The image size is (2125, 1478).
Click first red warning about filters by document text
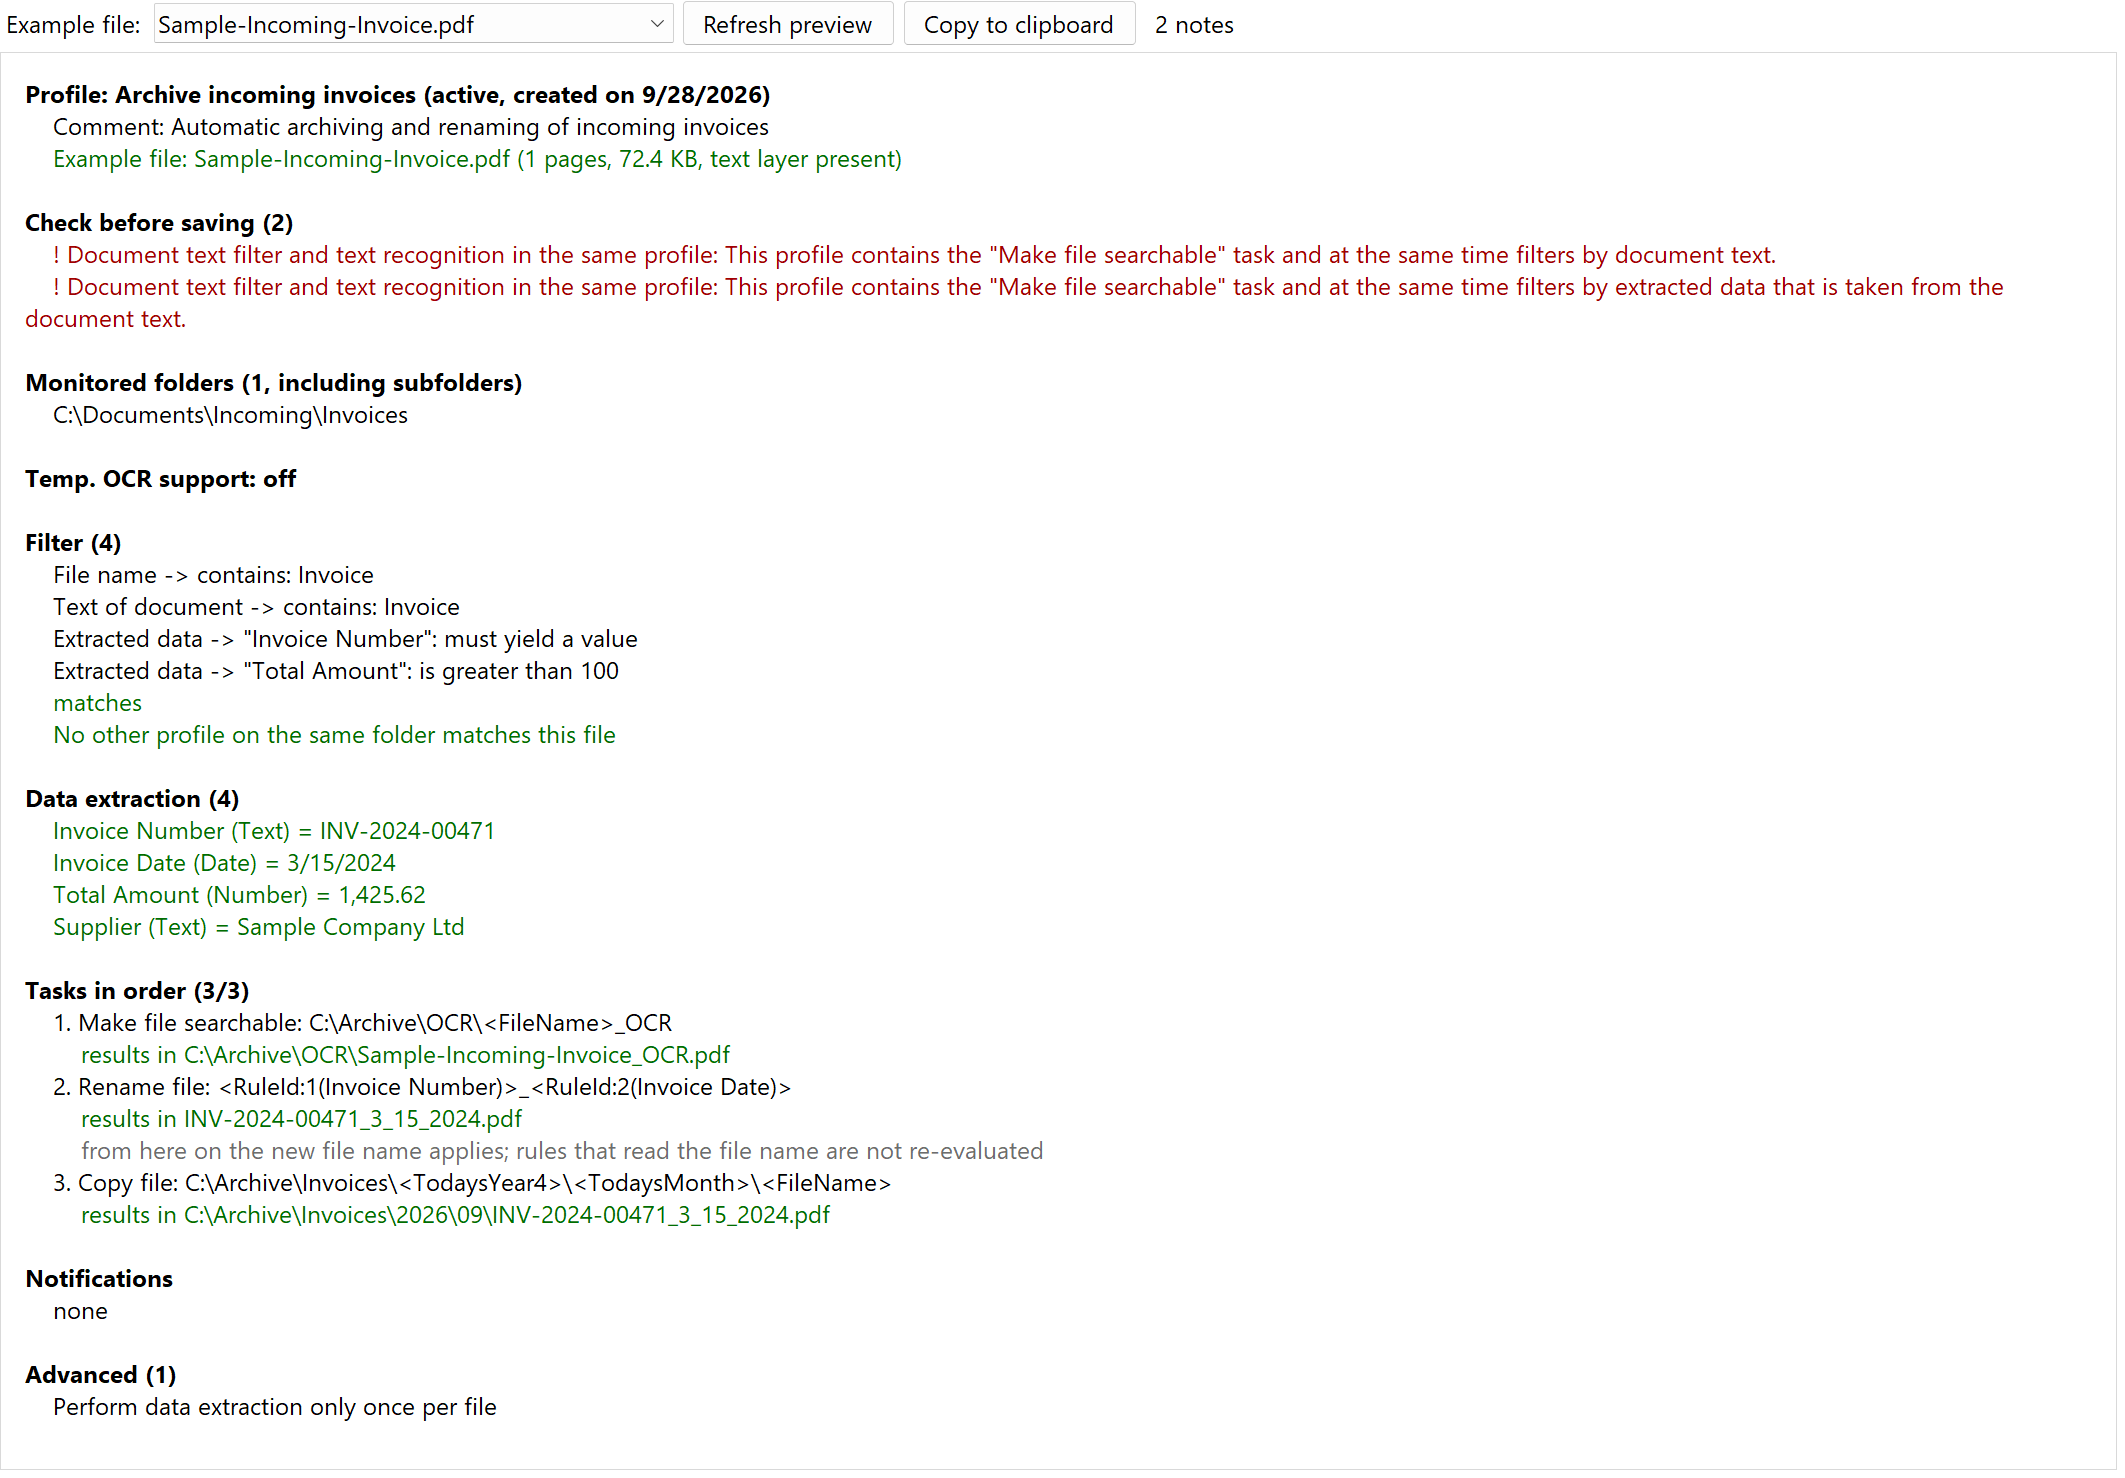point(914,255)
